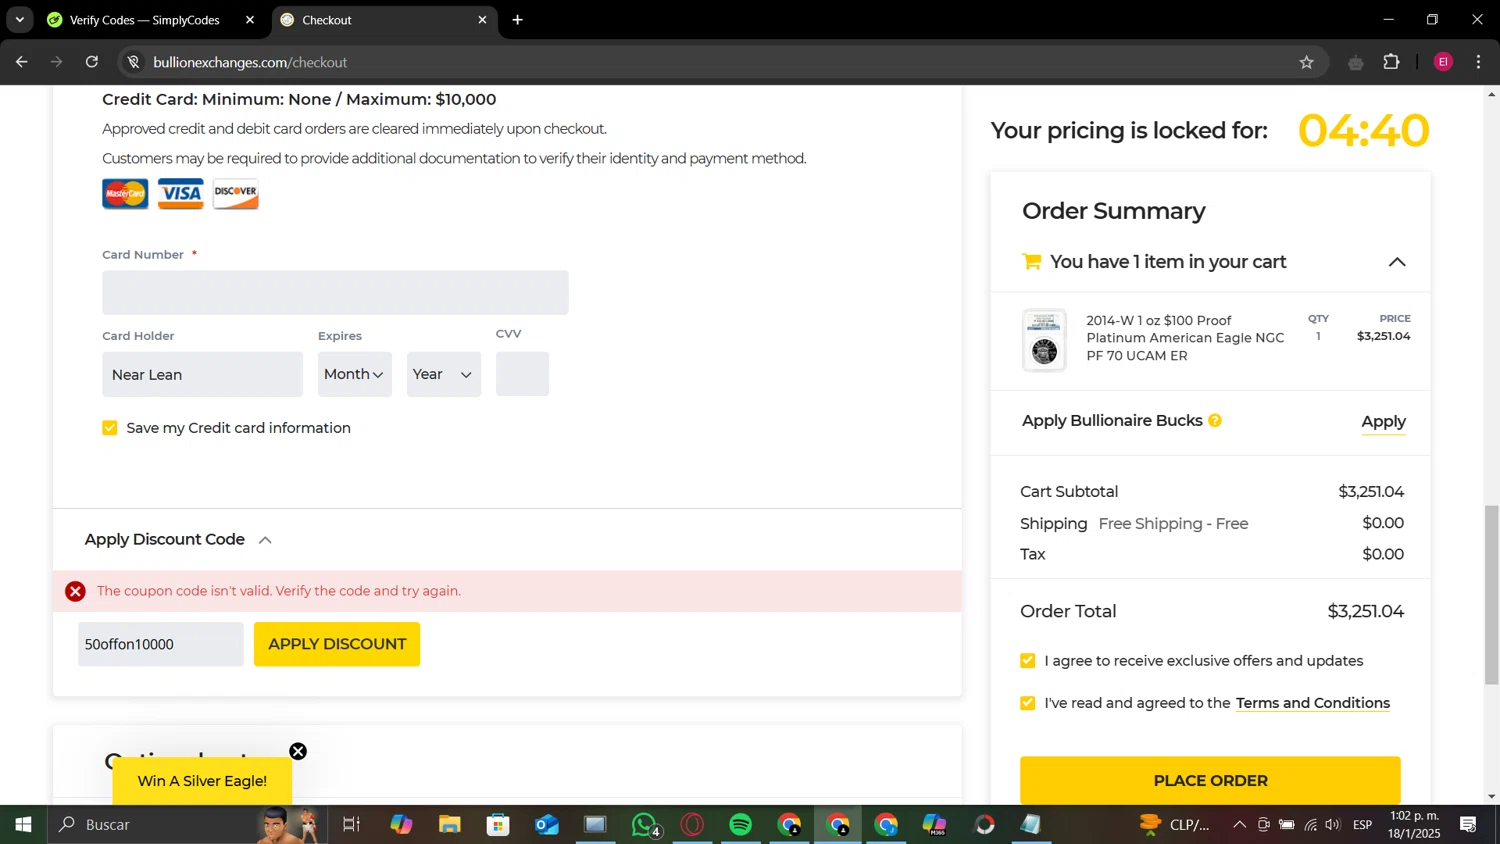Click the red coupon error icon
This screenshot has height=844, width=1500.
click(75, 591)
